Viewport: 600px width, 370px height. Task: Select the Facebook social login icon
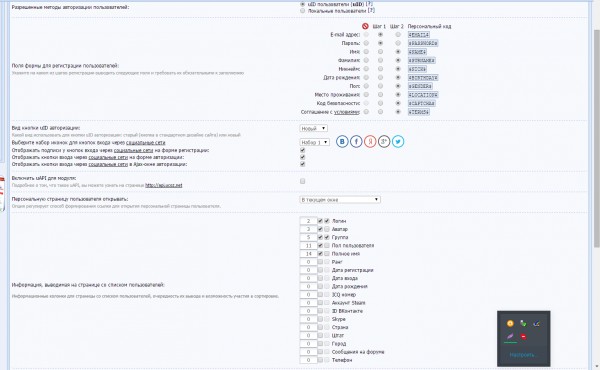pyautogui.click(x=356, y=142)
